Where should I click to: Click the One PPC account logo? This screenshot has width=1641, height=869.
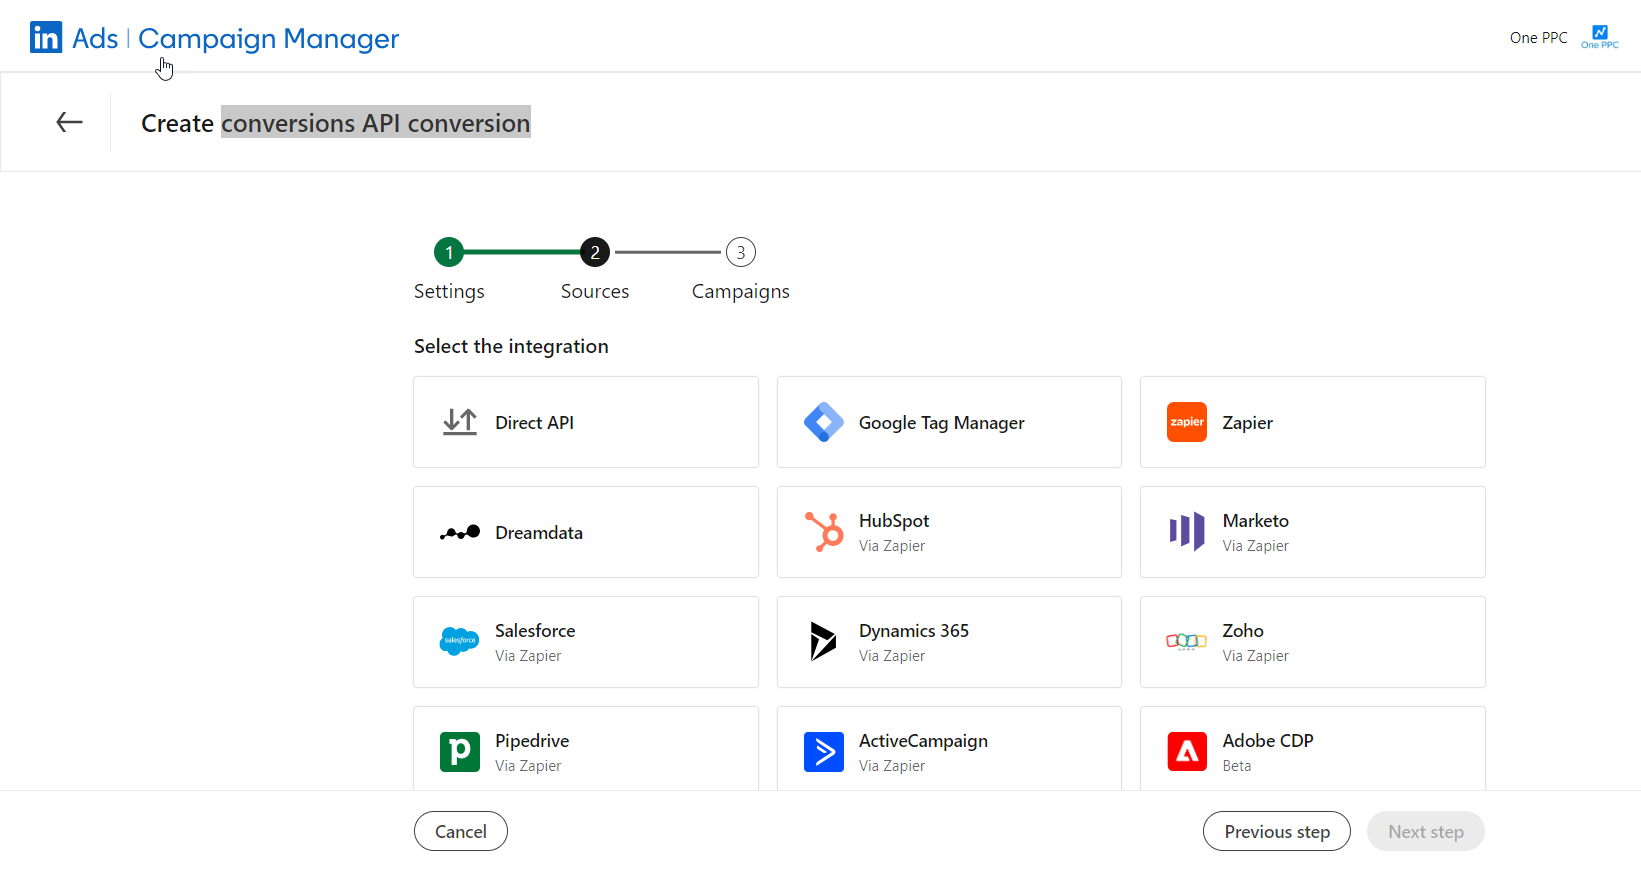tap(1600, 37)
